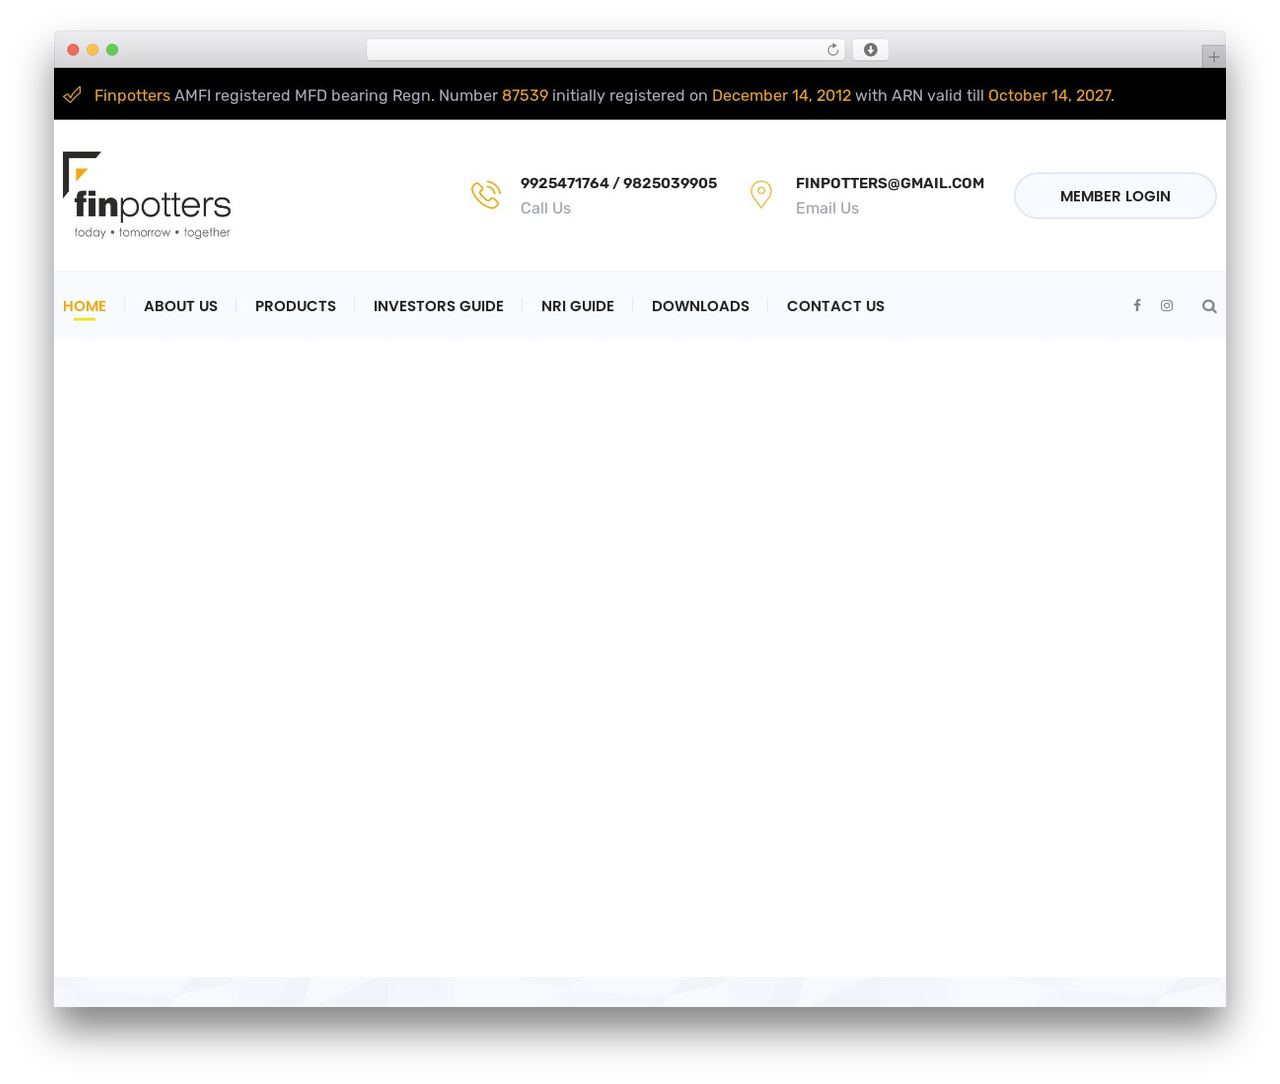Open the Instagram profile icon
1280x1084 pixels.
[x=1167, y=306]
